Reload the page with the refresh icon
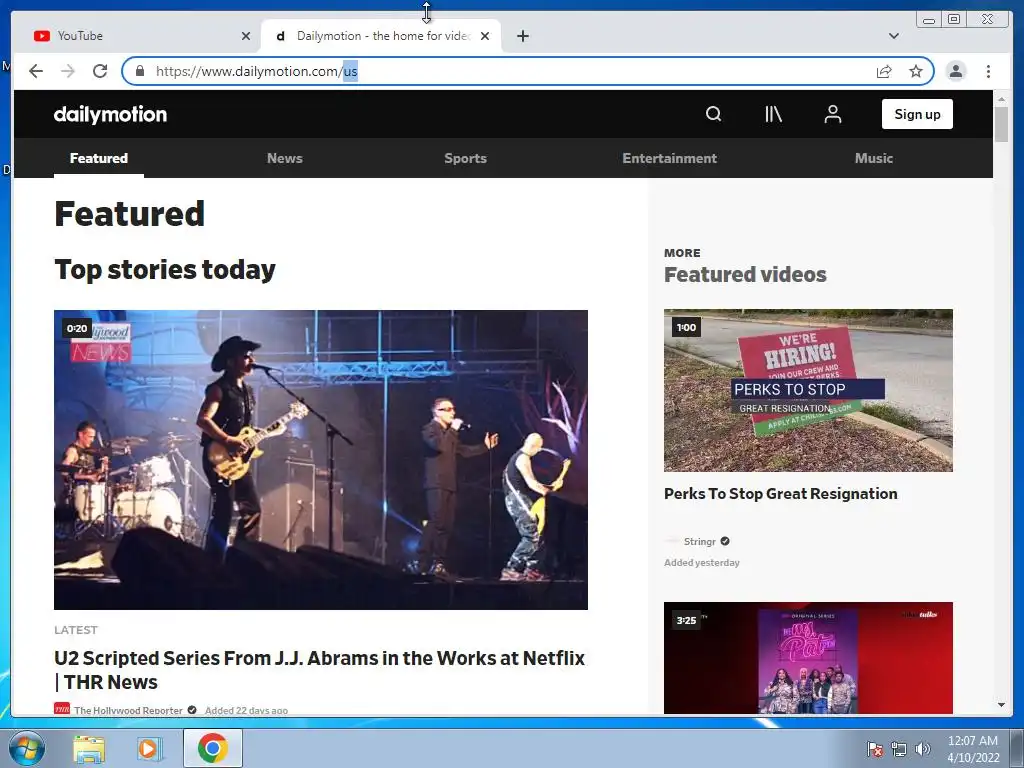1024x768 pixels. click(100, 71)
